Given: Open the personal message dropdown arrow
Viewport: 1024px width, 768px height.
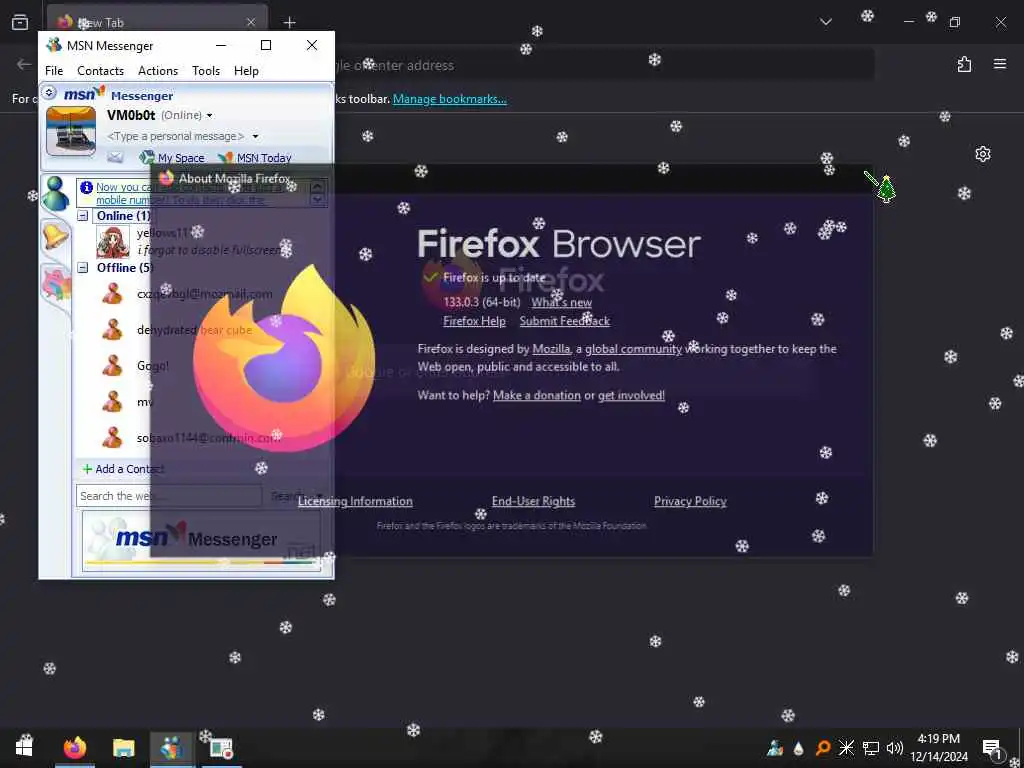Looking at the screenshot, I should (255, 136).
